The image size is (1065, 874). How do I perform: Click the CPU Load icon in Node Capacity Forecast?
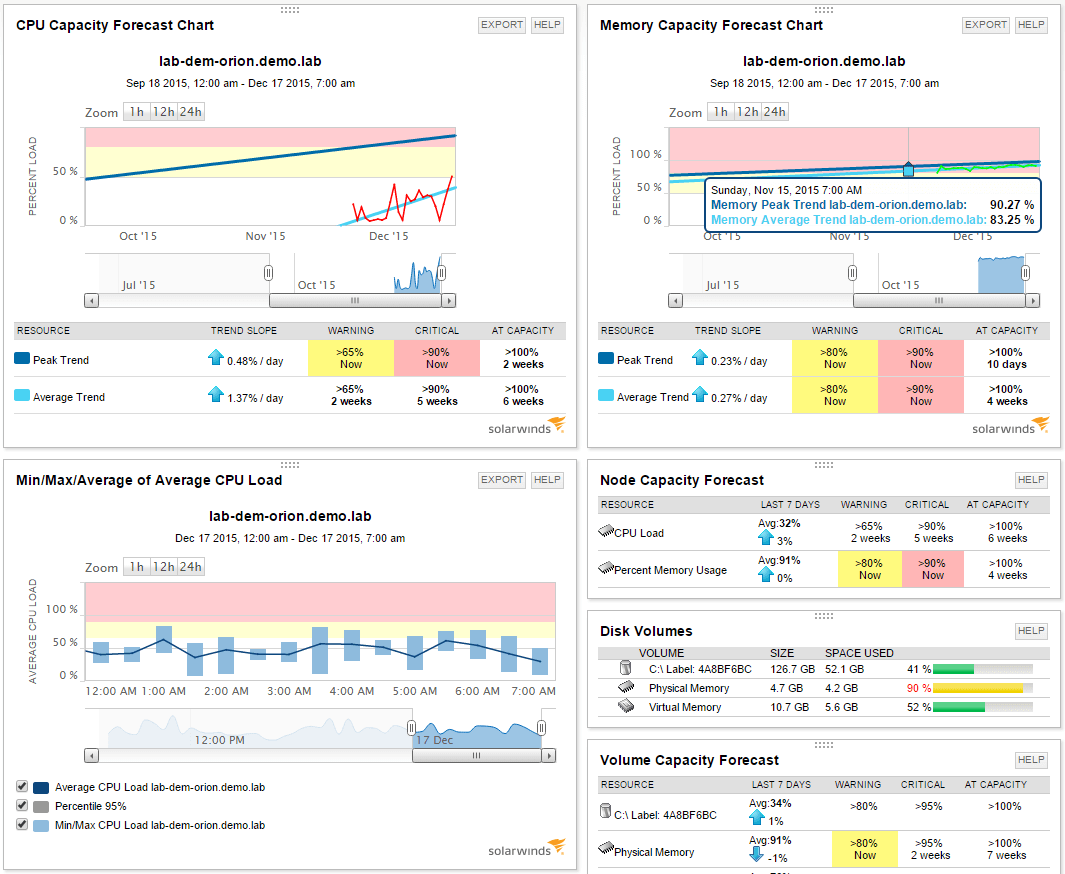pos(604,529)
